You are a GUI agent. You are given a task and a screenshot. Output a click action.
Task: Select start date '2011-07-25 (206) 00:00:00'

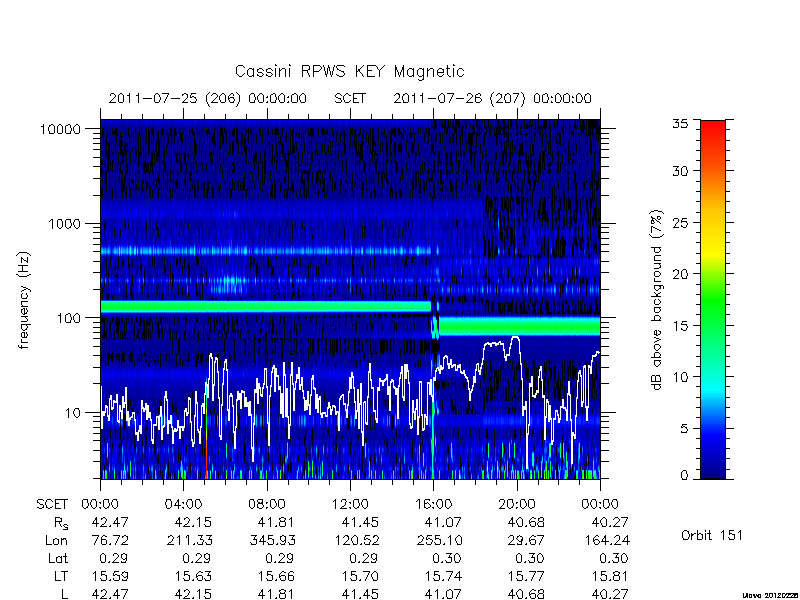(208, 98)
